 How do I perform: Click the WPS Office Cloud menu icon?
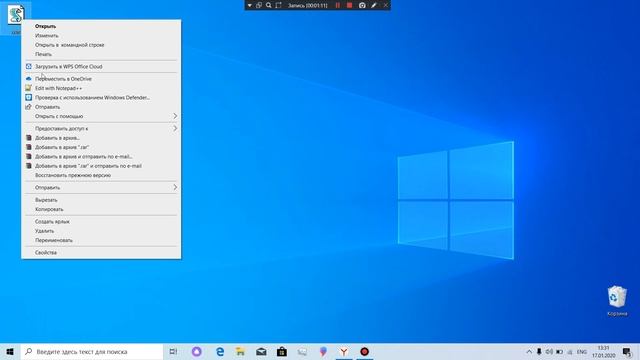tap(29, 67)
